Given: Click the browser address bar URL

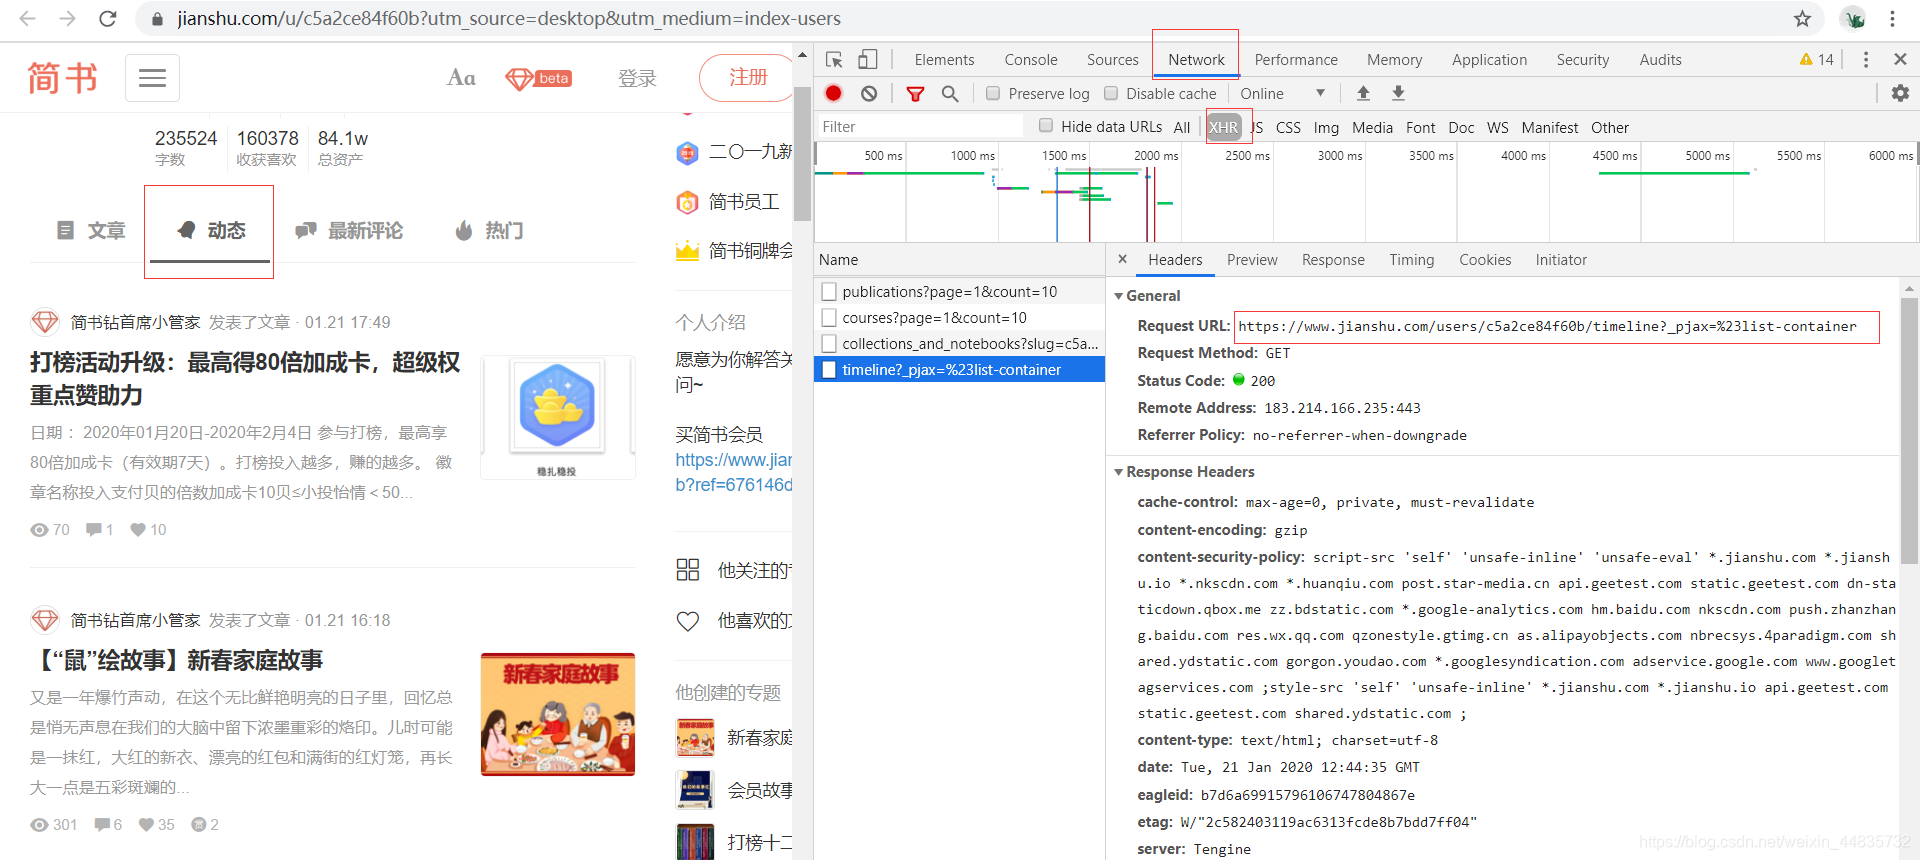Looking at the screenshot, I should (509, 18).
